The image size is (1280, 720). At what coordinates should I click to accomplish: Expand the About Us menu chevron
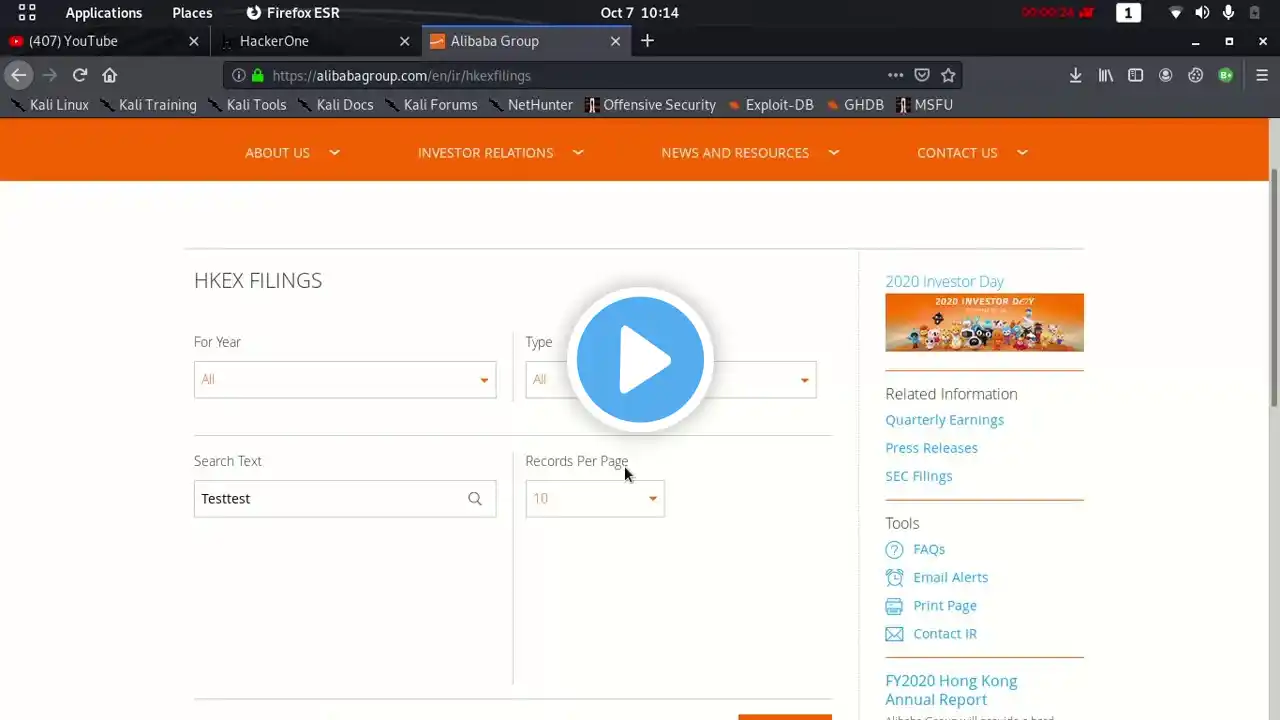(335, 152)
